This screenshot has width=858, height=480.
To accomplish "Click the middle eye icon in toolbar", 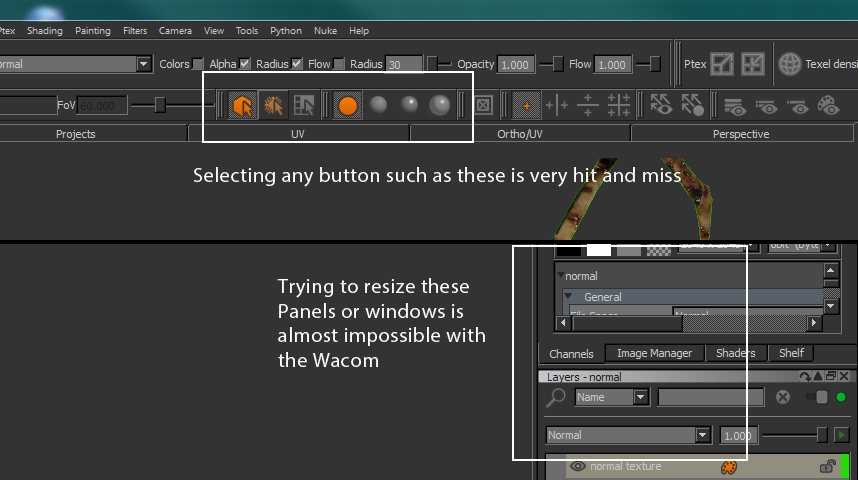I will tap(767, 107).
